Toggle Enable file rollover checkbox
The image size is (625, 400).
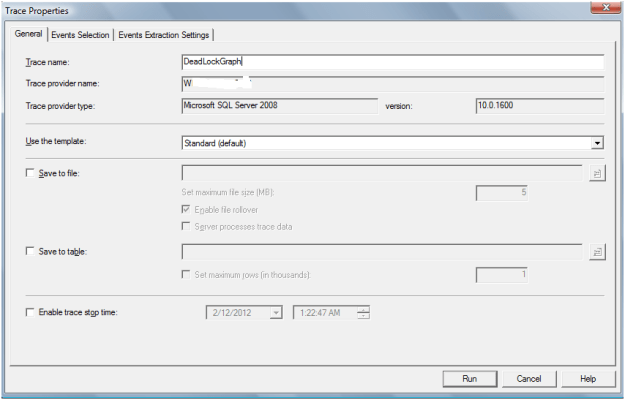click(187, 209)
